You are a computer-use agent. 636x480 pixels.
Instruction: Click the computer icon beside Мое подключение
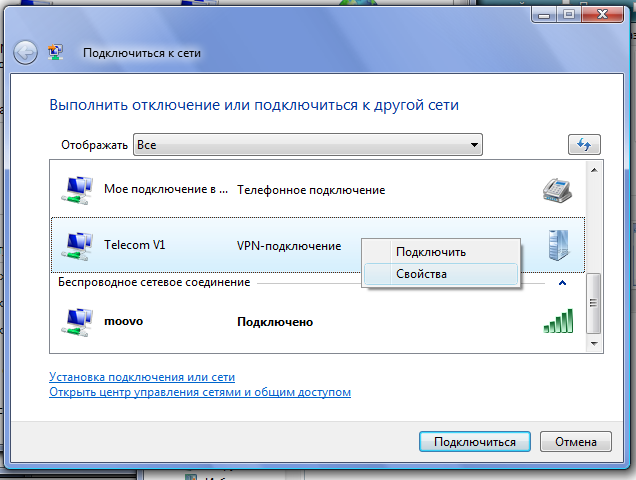pyautogui.click(x=77, y=190)
